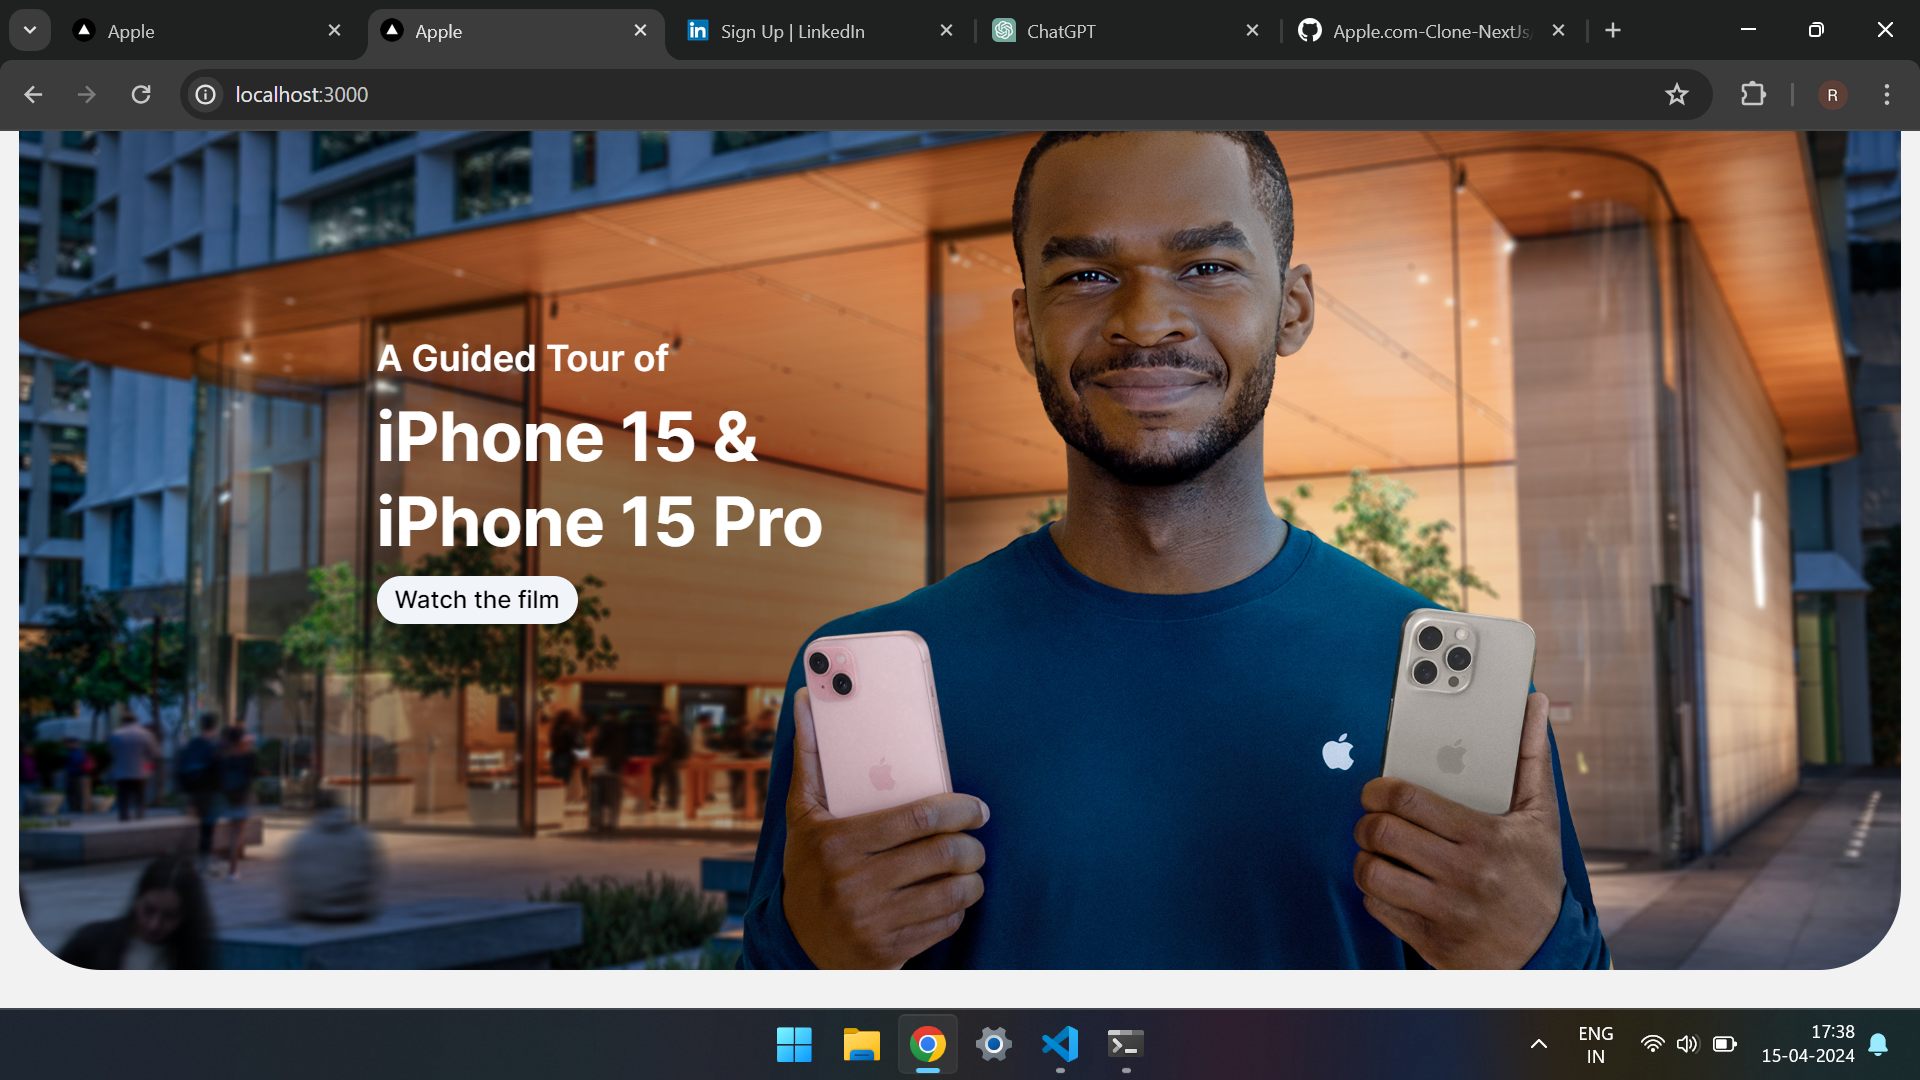
Task: Show hidden system tray icons
Action: pos(1539,1045)
